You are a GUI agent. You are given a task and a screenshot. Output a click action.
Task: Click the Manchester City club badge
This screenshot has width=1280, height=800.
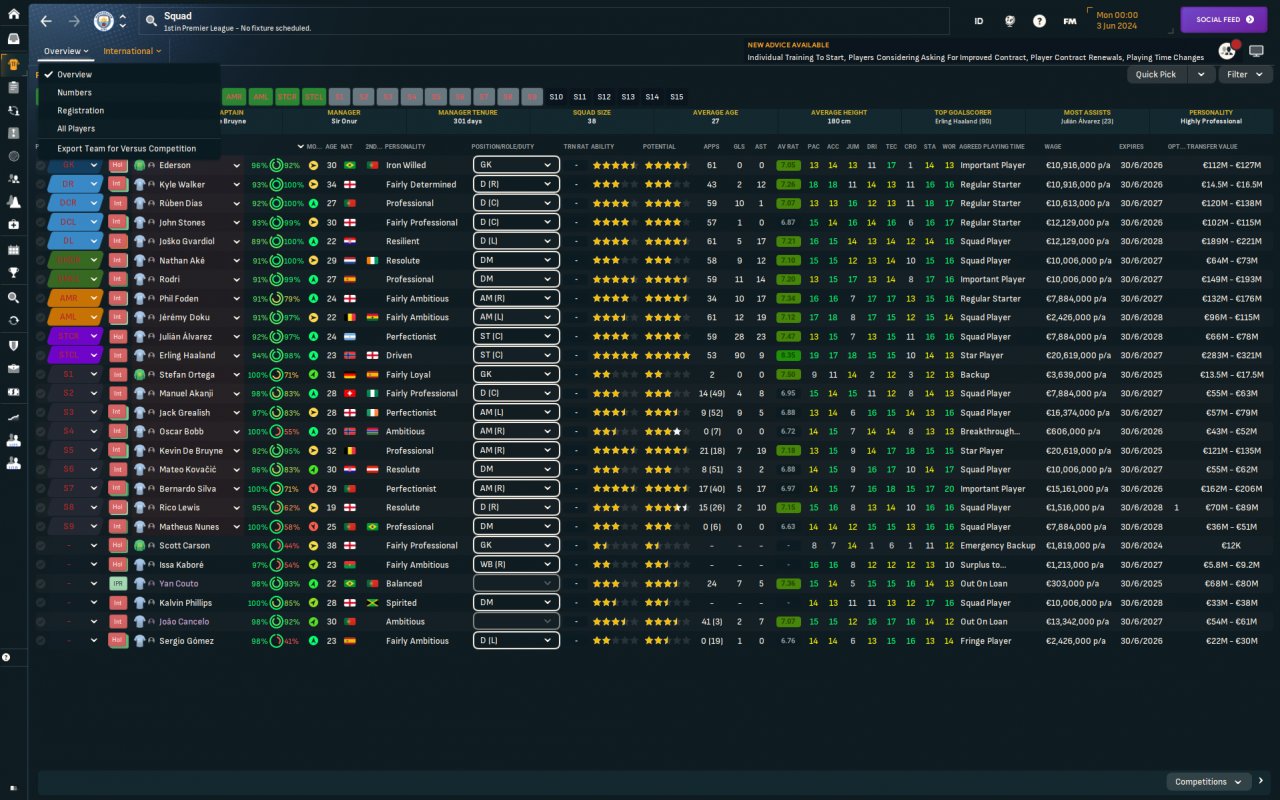click(103, 21)
